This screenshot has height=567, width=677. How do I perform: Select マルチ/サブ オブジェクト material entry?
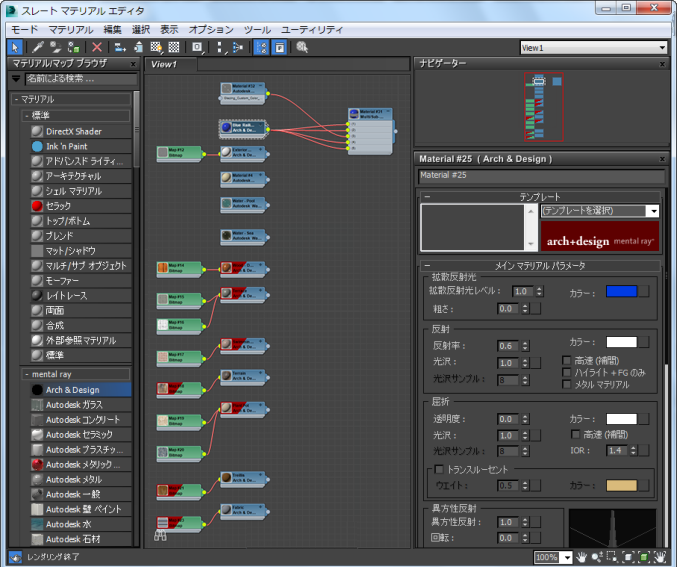coord(81,266)
